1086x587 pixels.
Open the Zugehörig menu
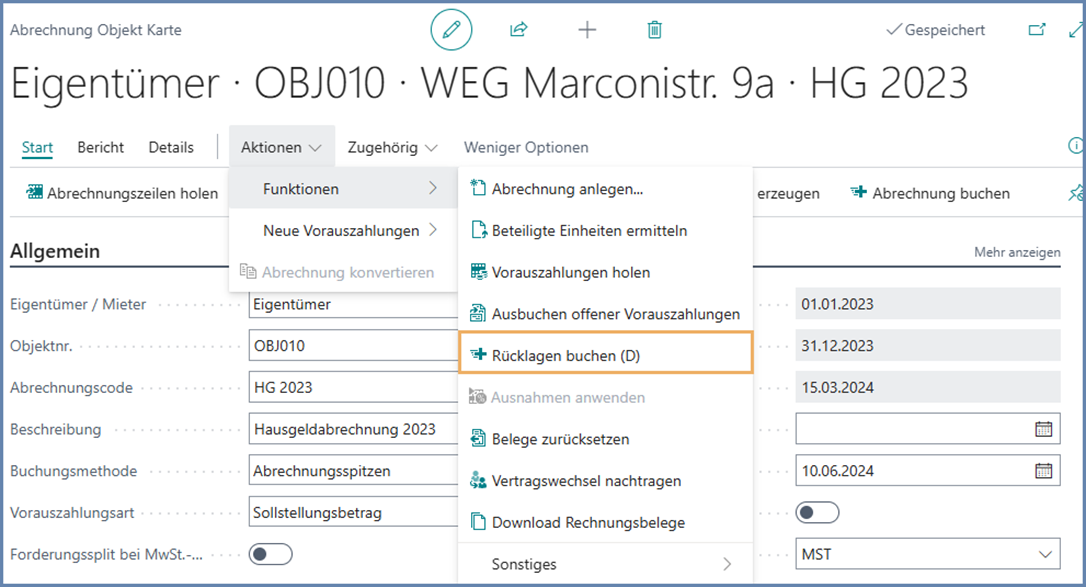click(x=392, y=147)
